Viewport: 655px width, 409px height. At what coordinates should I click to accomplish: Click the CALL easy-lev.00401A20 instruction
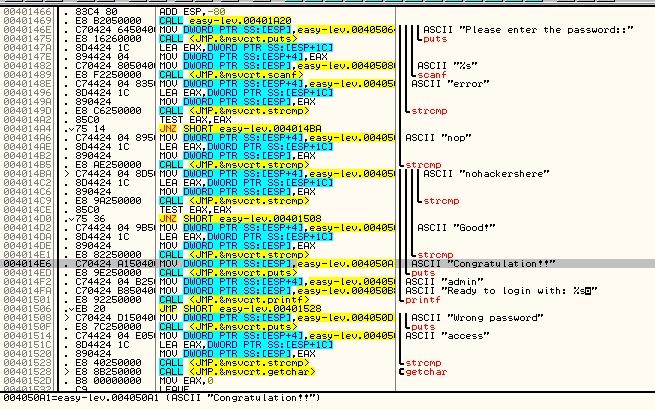click(225, 20)
